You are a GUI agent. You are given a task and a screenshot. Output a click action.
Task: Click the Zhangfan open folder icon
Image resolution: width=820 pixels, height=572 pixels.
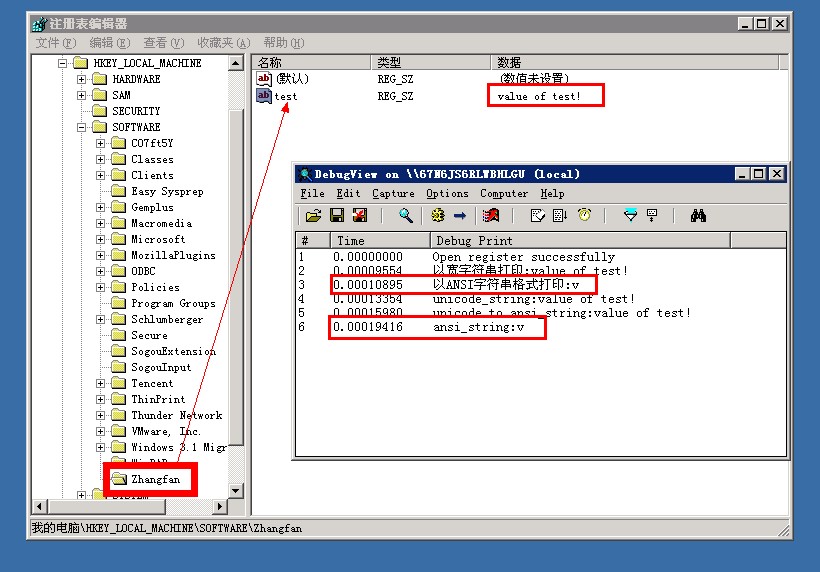pyautogui.click(x=119, y=478)
